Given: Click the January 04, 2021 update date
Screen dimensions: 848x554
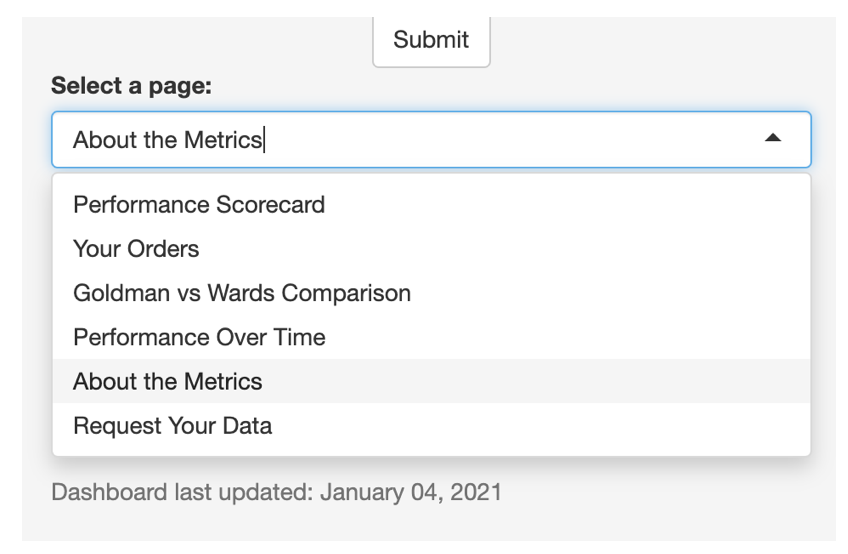Looking at the screenshot, I should (x=411, y=492).
